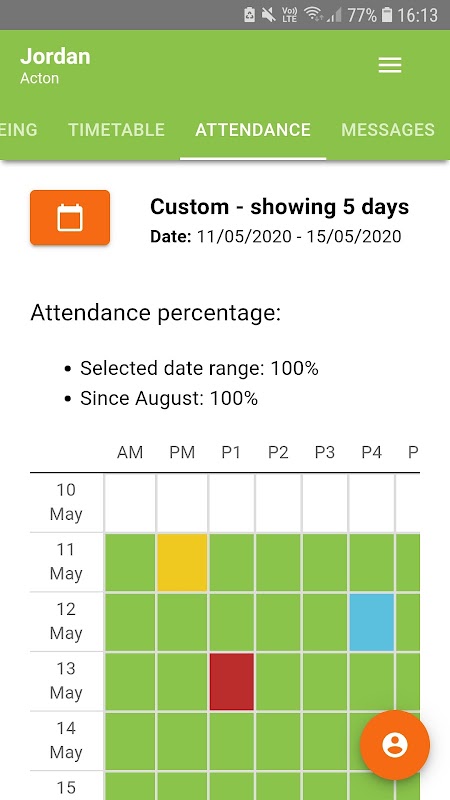Tap the green AM cell on 14 May
The image size is (450, 800).
click(x=130, y=741)
